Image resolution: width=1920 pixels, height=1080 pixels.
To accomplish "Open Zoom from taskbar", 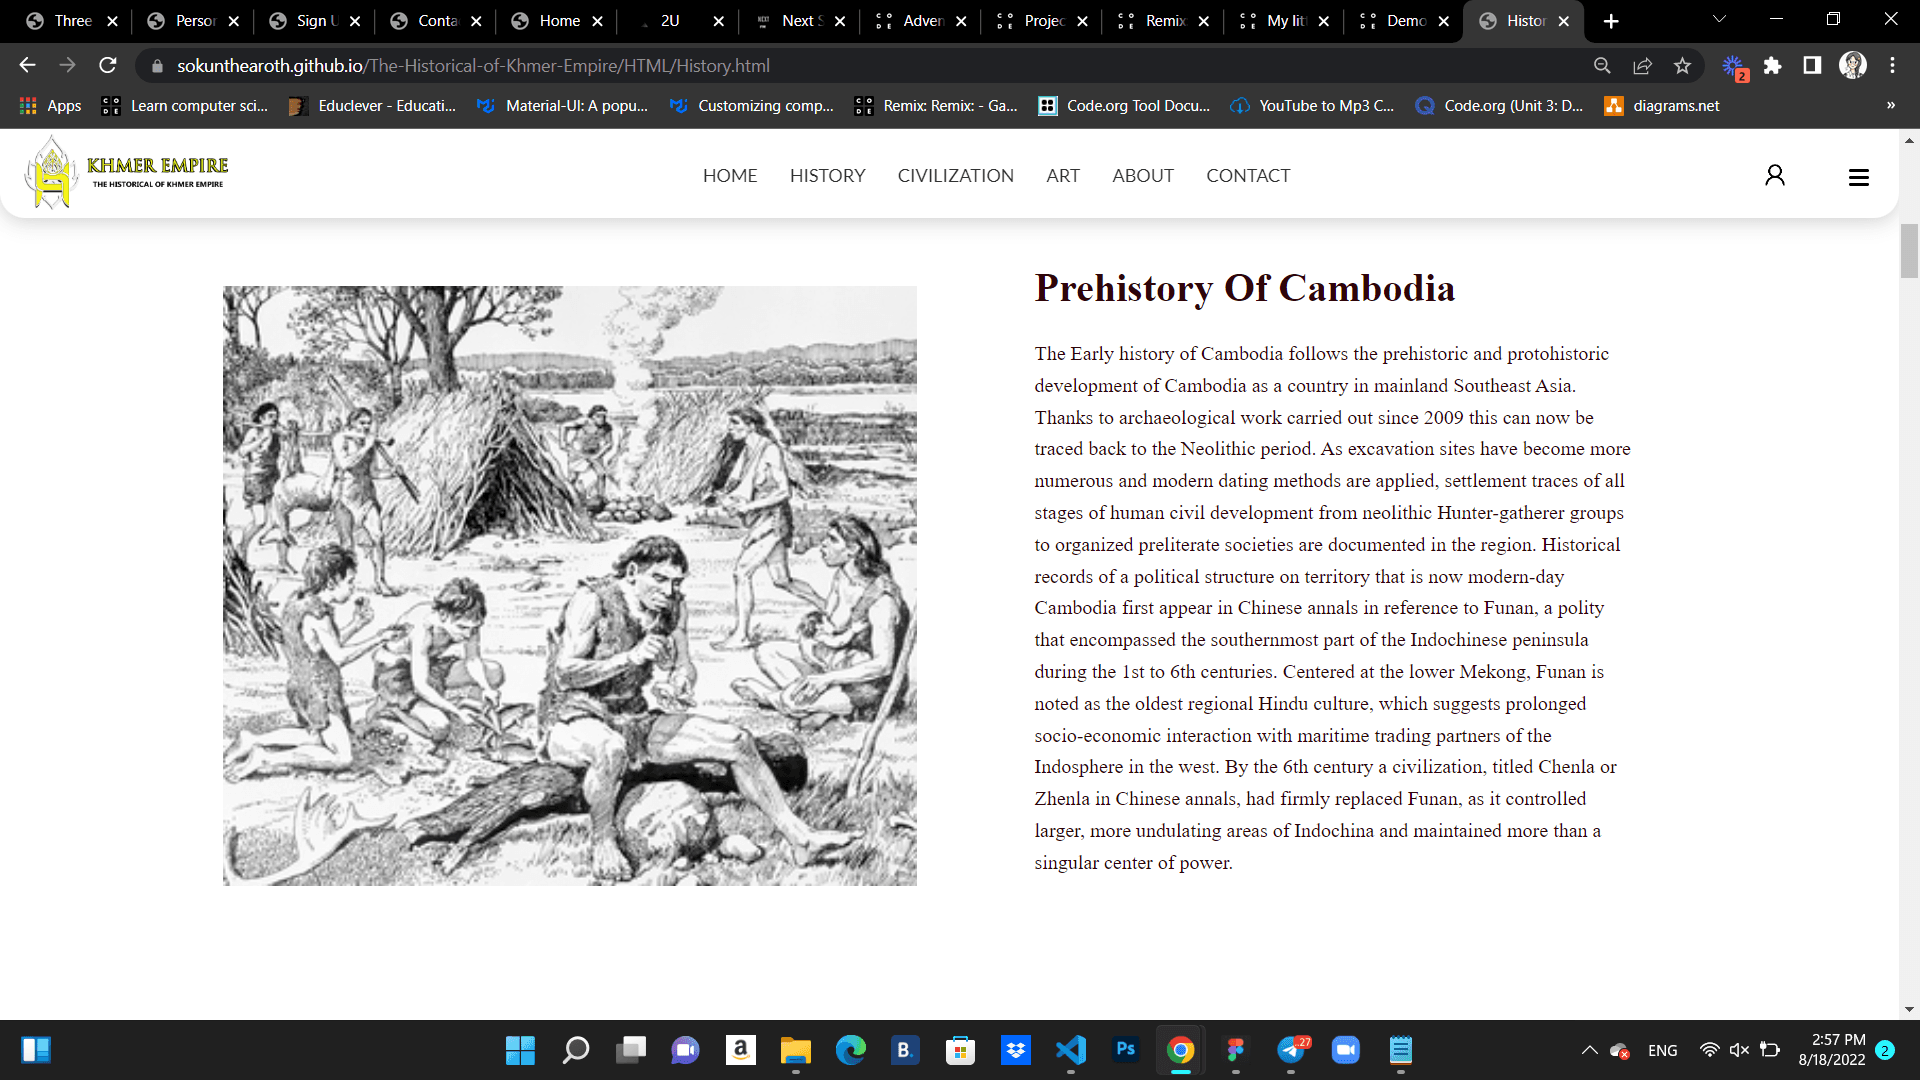I will point(1346,1050).
